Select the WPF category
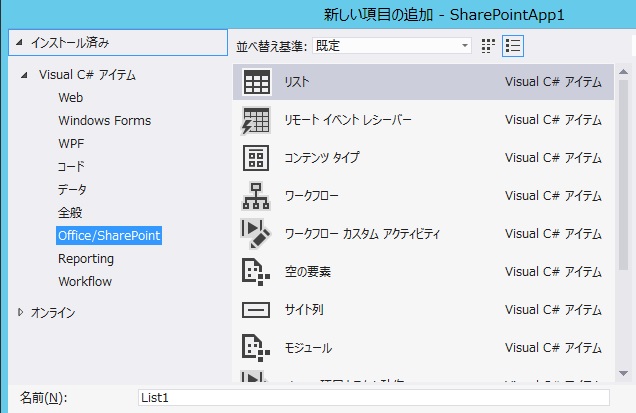Screen dimensions: 636x413 pos(71,144)
